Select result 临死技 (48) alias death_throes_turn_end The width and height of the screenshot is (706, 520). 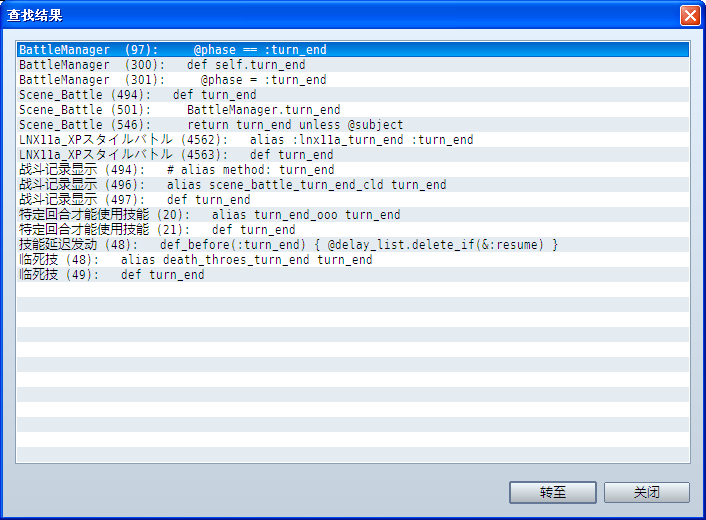click(353, 260)
